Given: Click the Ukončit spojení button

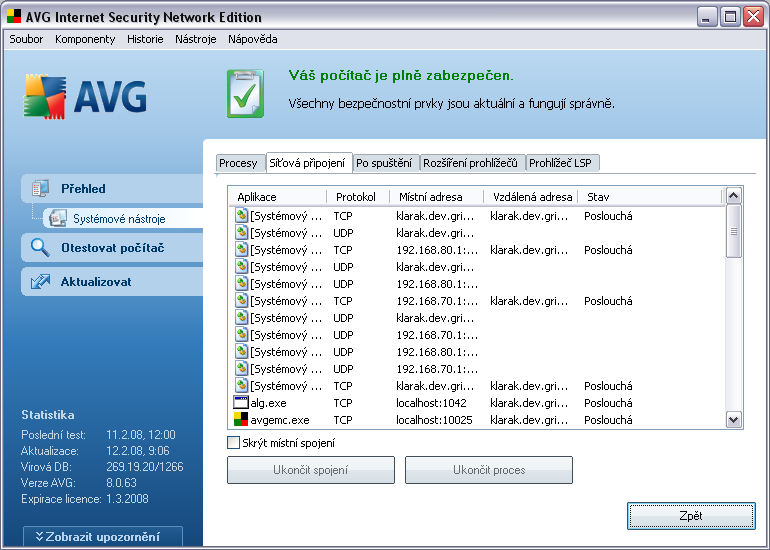Looking at the screenshot, I should [311, 470].
